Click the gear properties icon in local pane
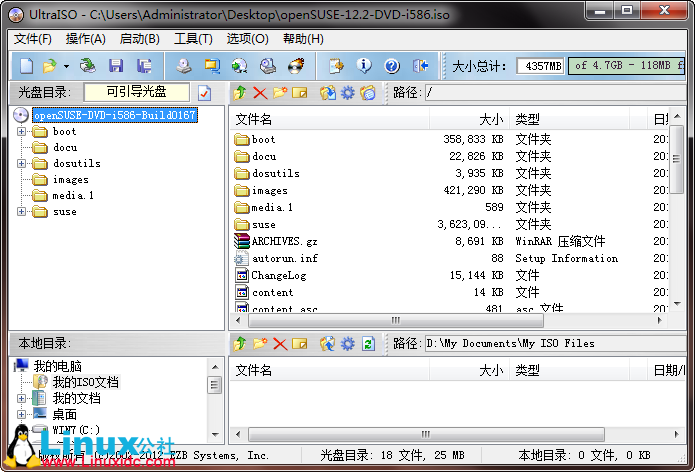 pos(348,343)
